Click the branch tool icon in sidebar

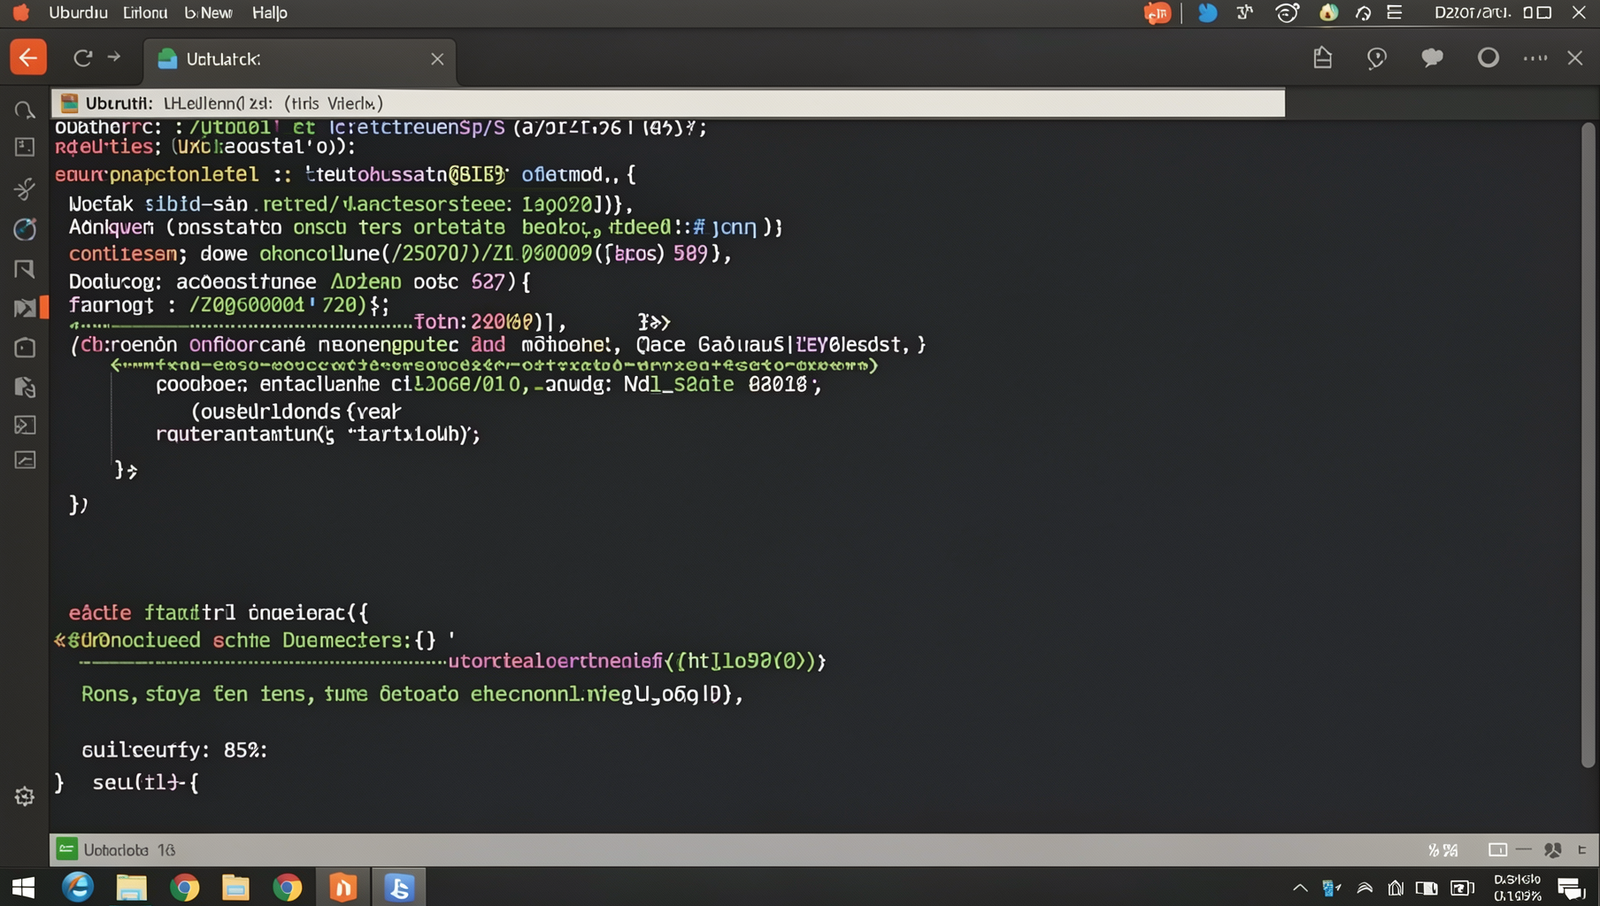[x=25, y=188]
